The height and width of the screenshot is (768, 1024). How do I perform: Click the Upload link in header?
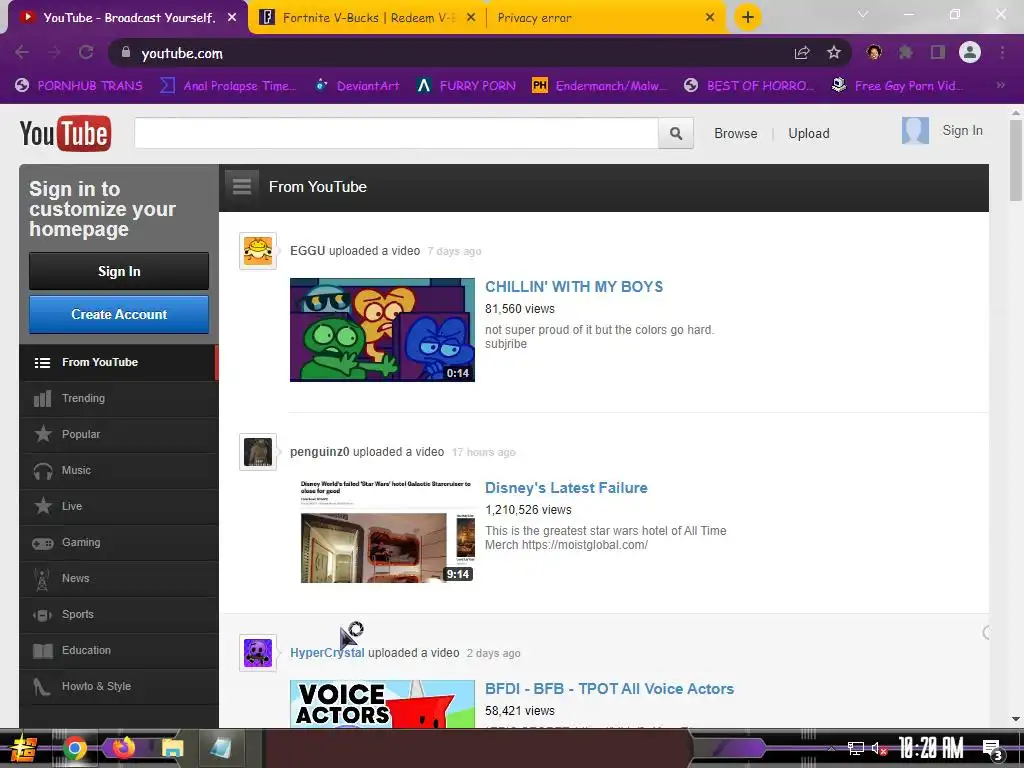[808, 133]
